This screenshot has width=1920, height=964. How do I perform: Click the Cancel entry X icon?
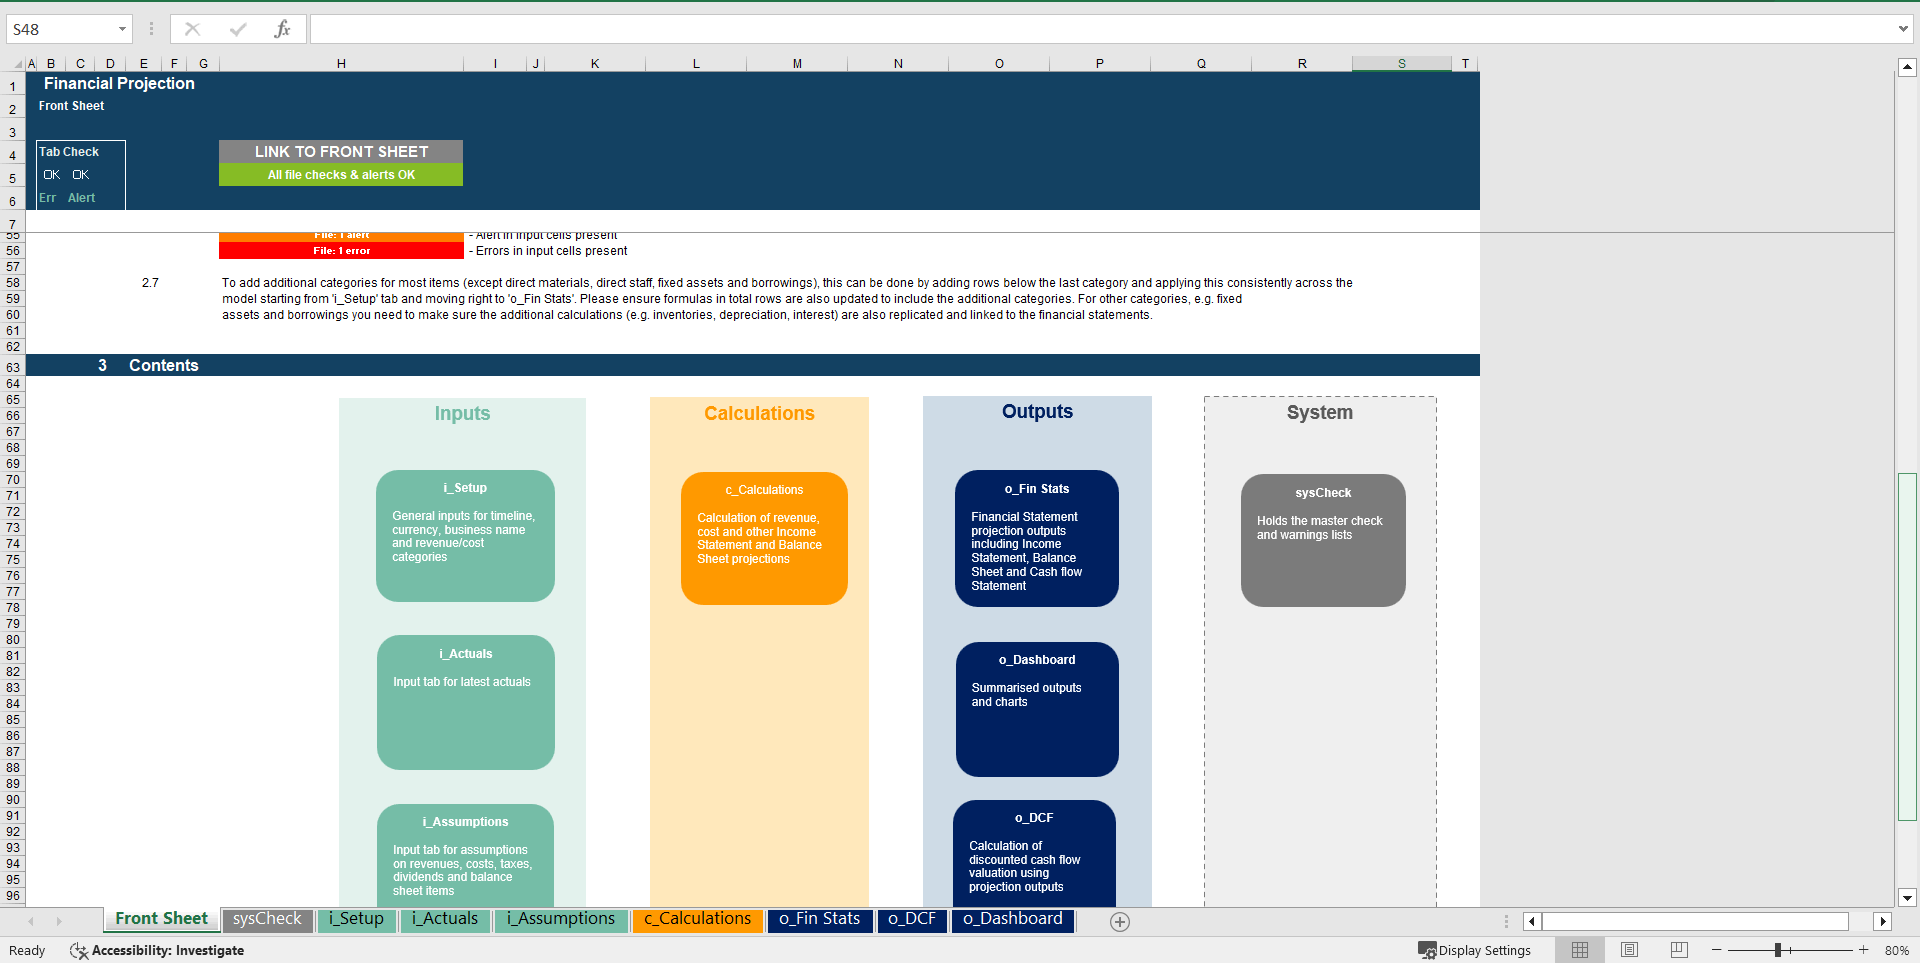click(192, 29)
